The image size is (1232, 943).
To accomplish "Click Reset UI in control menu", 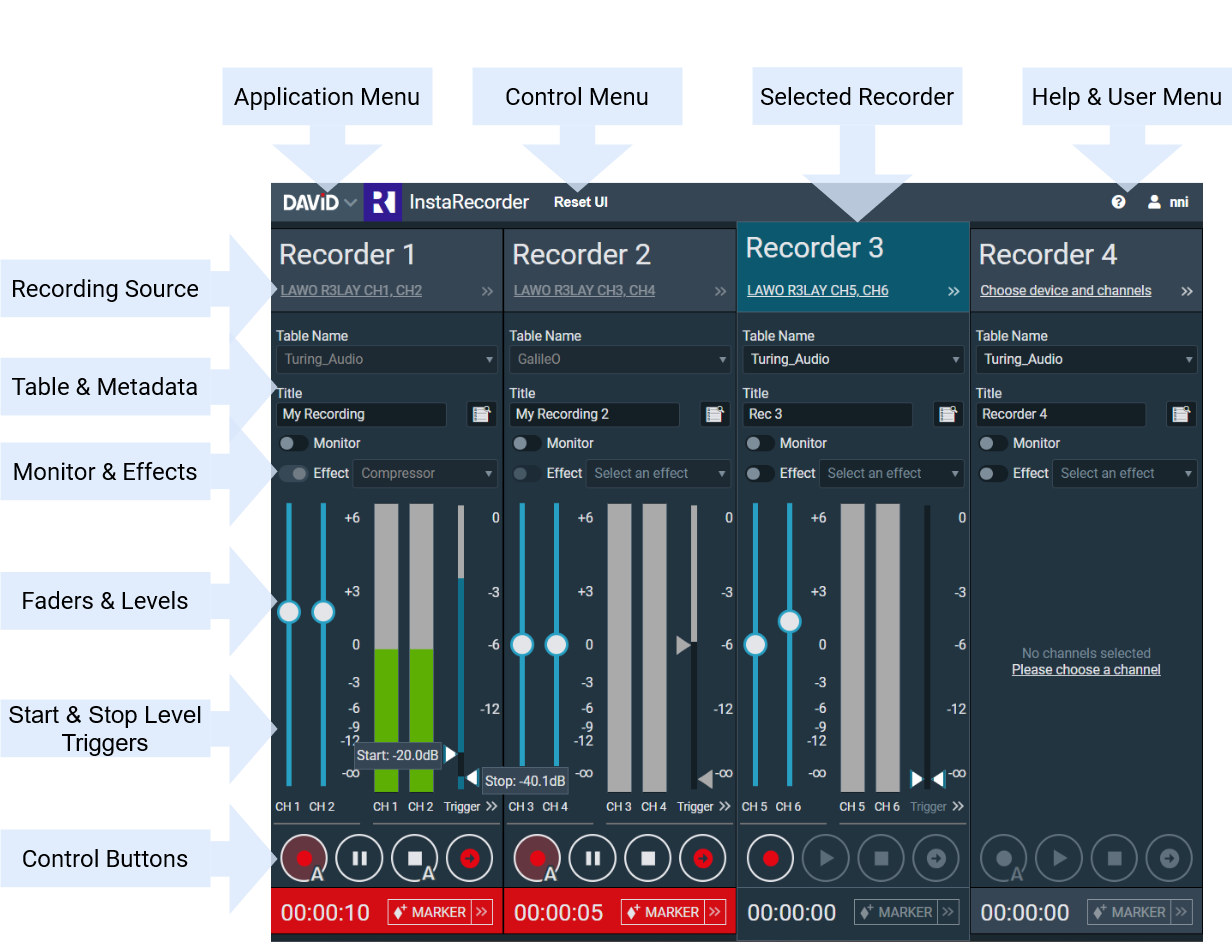I will coord(581,202).
